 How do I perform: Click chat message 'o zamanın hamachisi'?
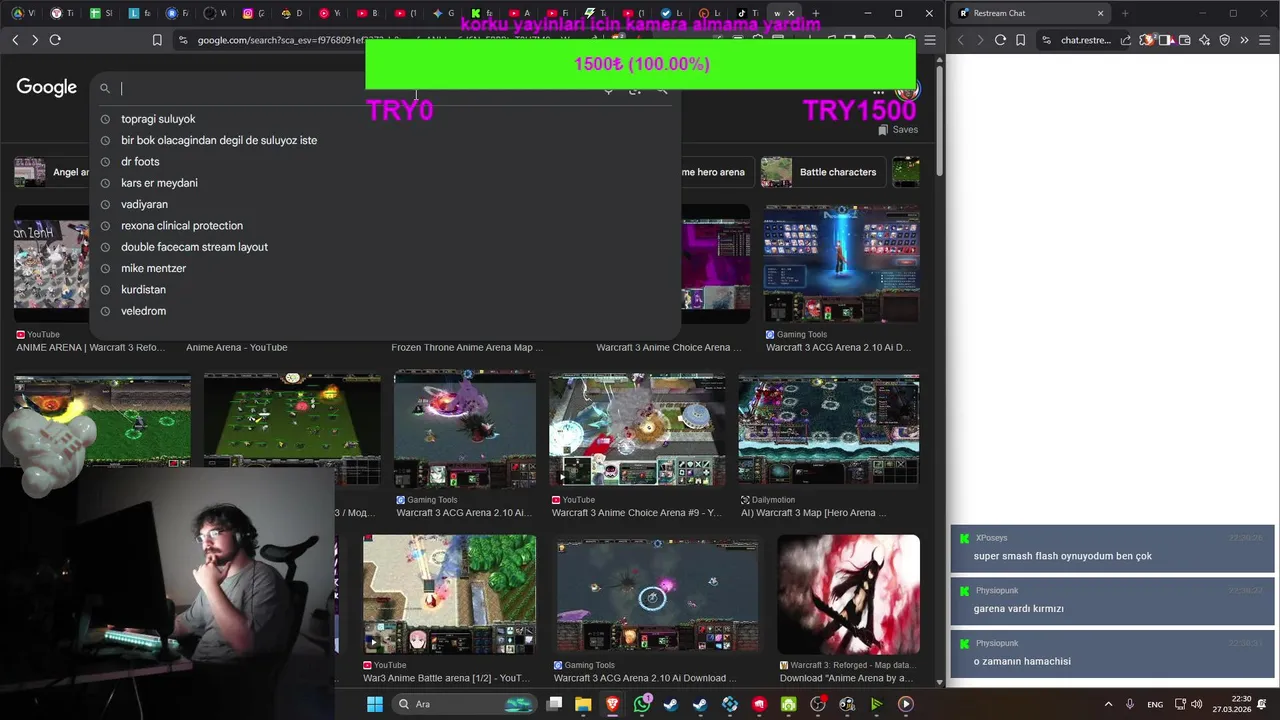[x=1022, y=661]
